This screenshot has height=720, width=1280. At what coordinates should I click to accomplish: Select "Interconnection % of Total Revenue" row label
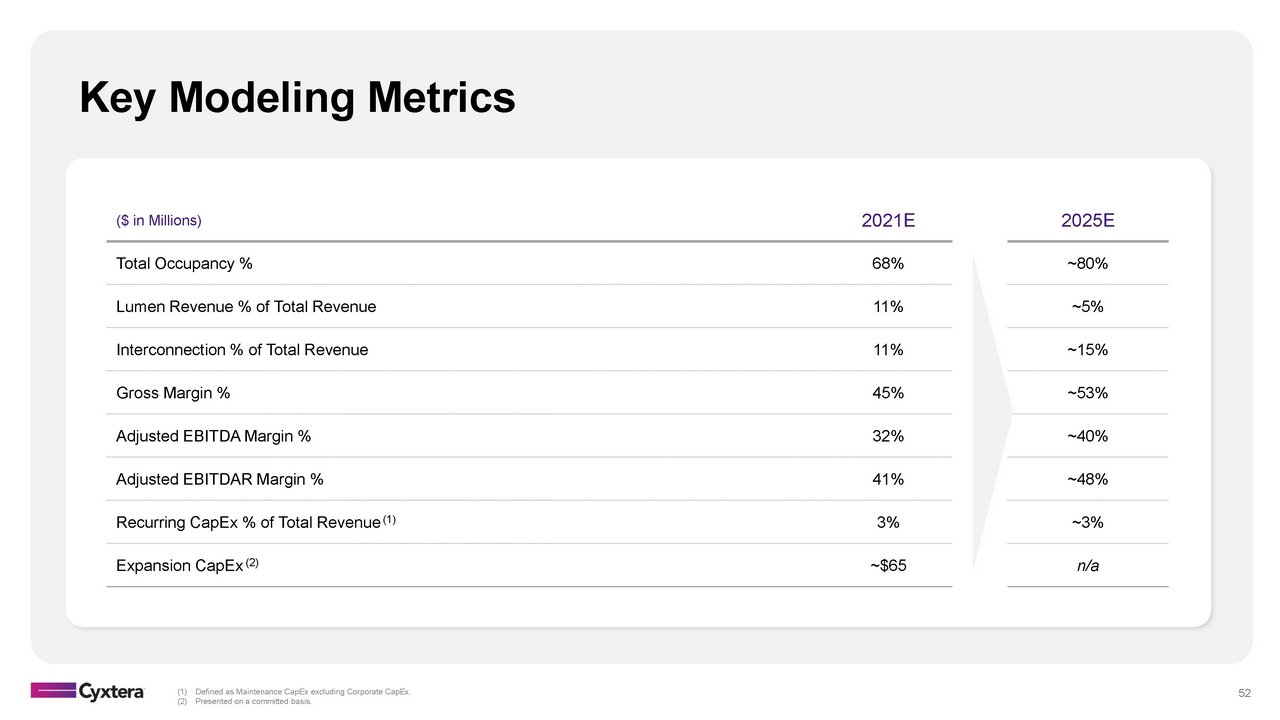pos(242,350)
